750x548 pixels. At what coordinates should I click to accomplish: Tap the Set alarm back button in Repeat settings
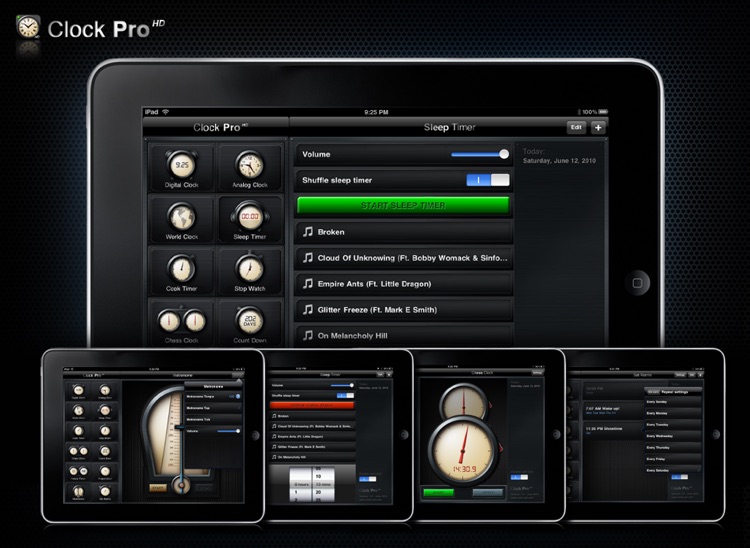[653, 392]
